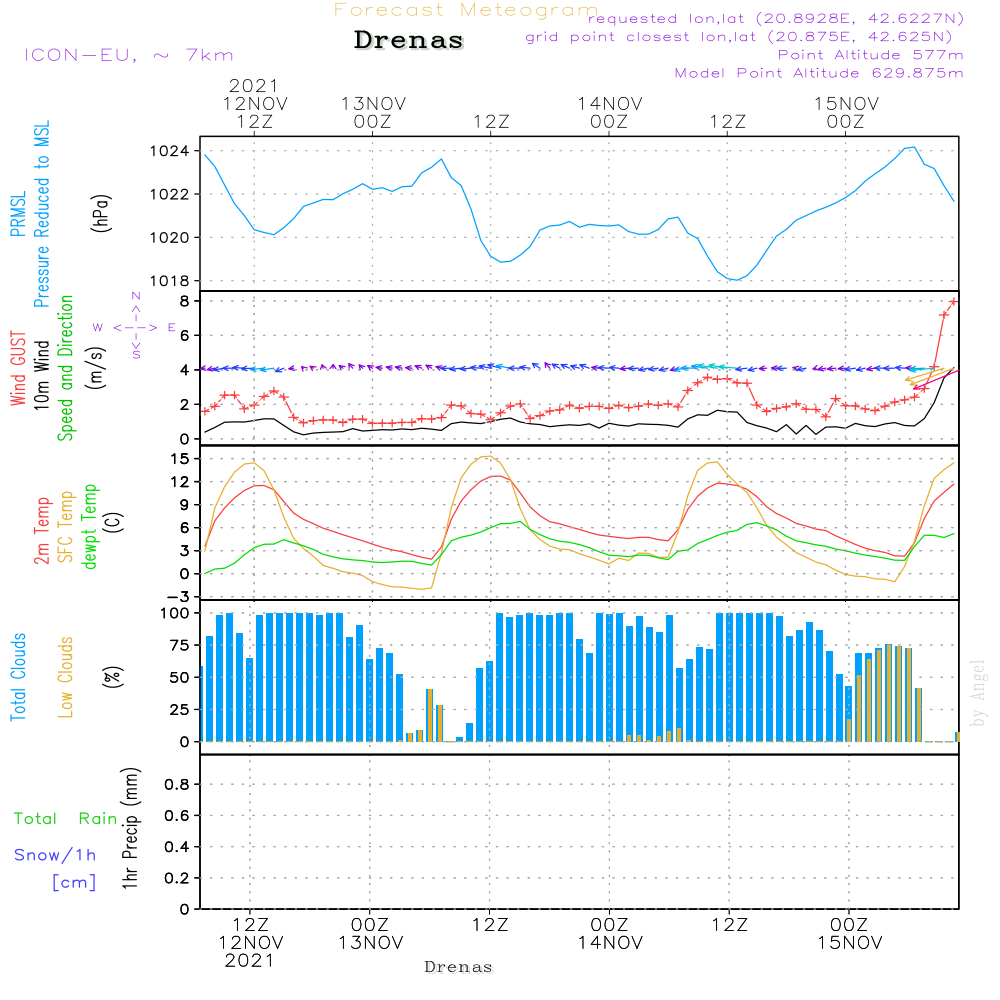This screenshot has height=1000, width=1000.
Task: Click the top '13NOV 00Z' time label
Action: 373,112
